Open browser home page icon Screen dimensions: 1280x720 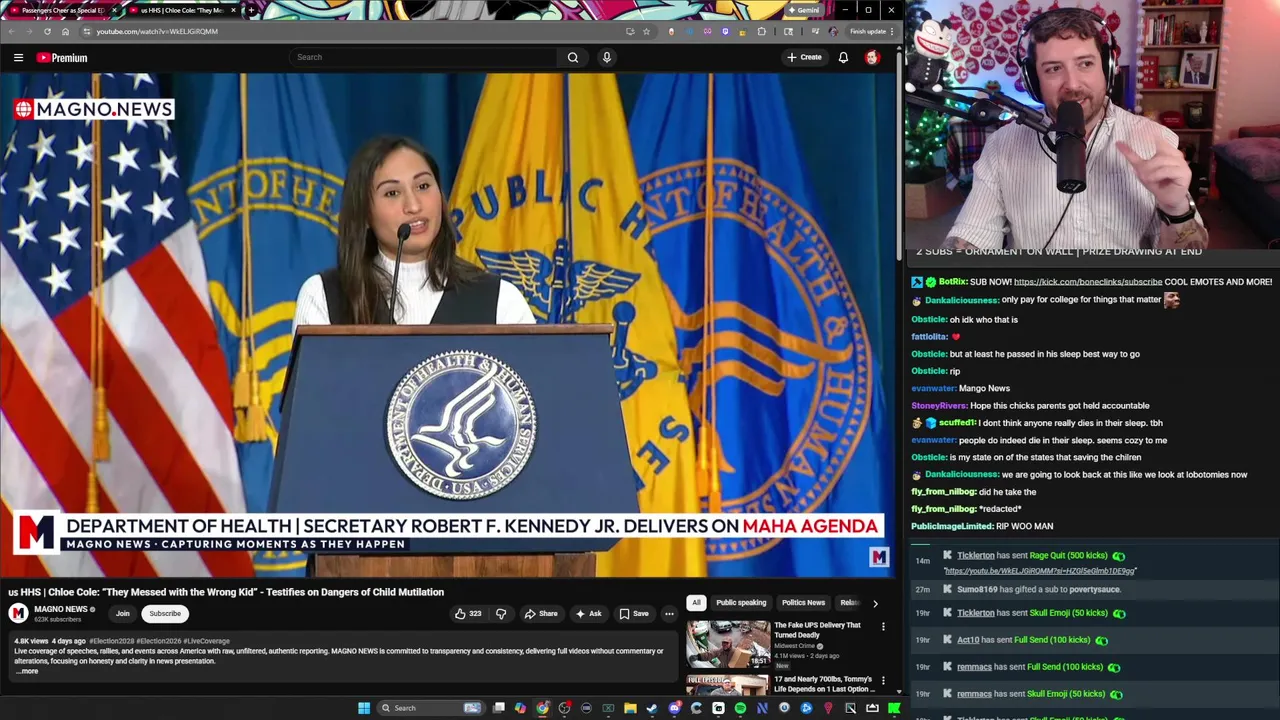click(x=65, y=31)
